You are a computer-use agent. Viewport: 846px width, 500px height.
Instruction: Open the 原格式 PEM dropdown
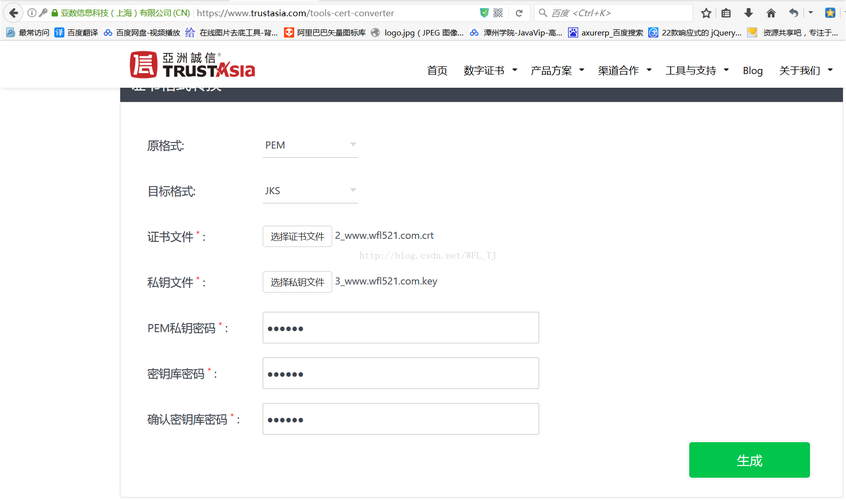pos(310,145)
